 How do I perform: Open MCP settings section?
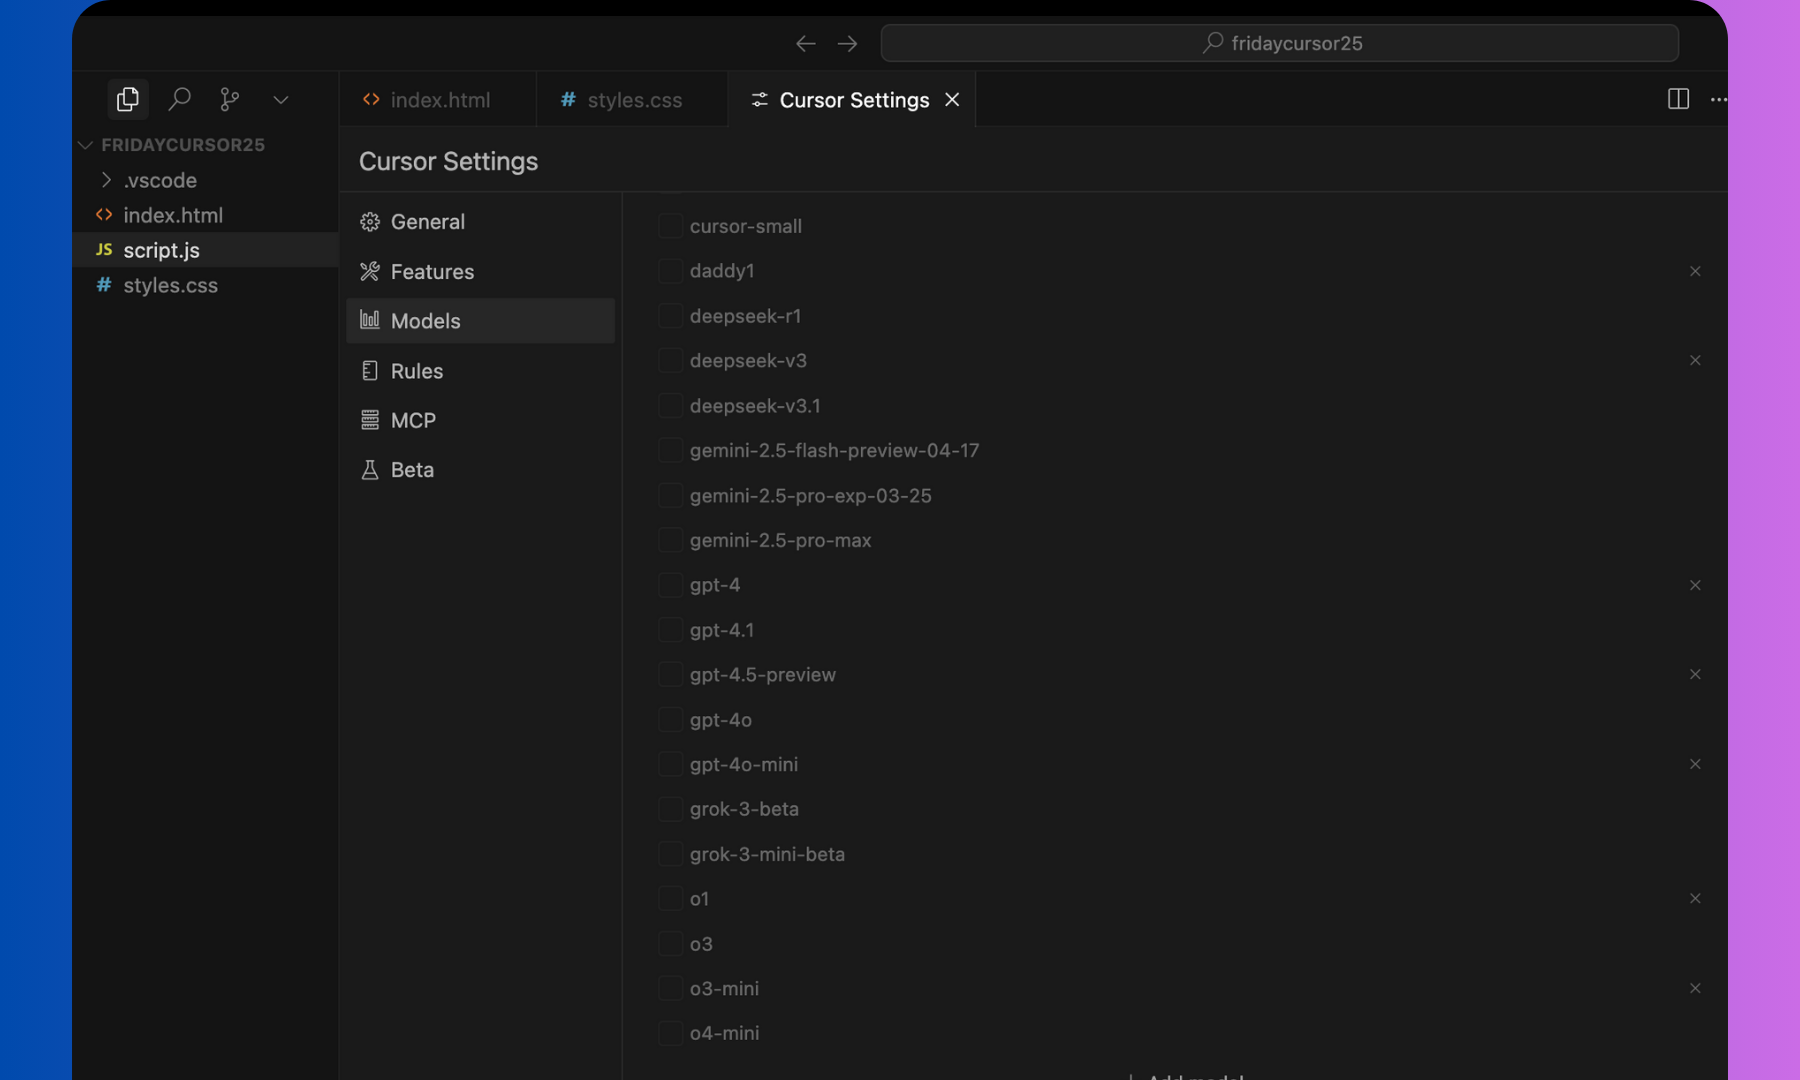[480, 420]
